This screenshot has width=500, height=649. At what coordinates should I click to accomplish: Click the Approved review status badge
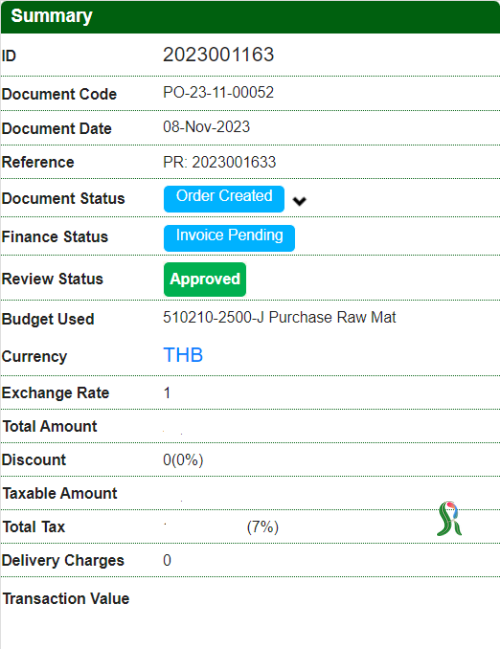(x=205, y=279)
